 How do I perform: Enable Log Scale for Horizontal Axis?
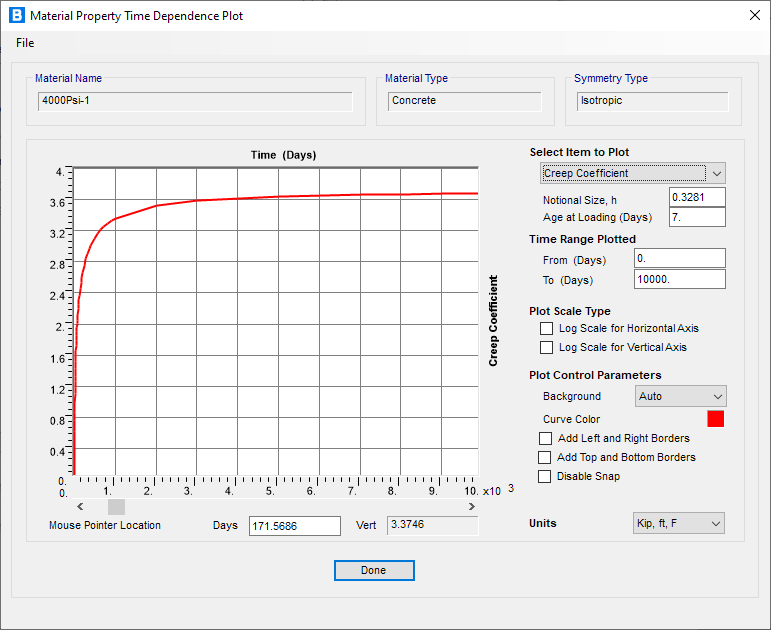[x=546, y=328]
